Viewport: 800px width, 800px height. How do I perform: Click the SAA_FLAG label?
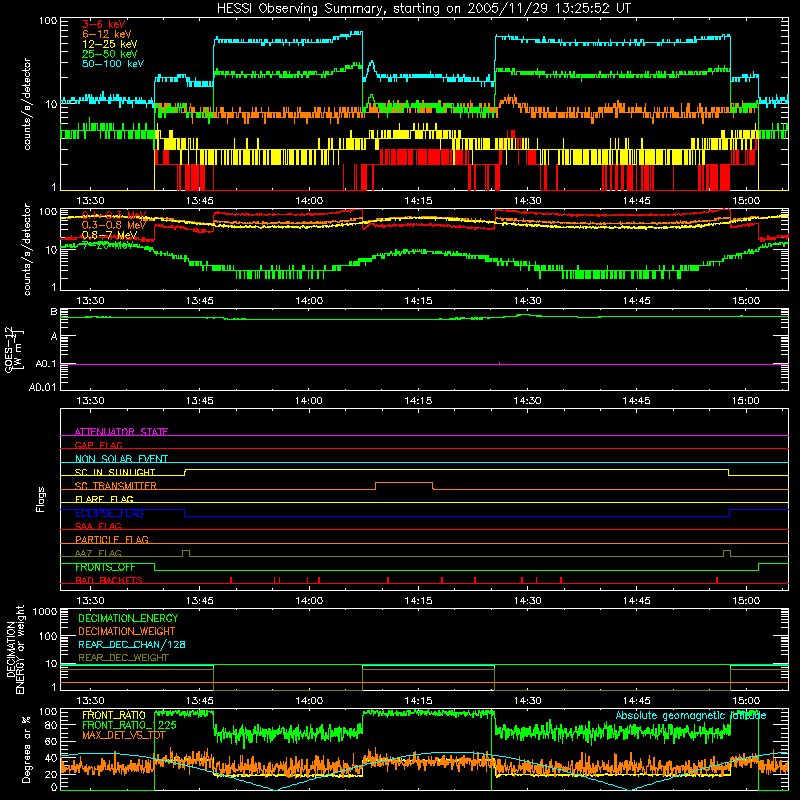pyautogui.click(x=98, y=526)
